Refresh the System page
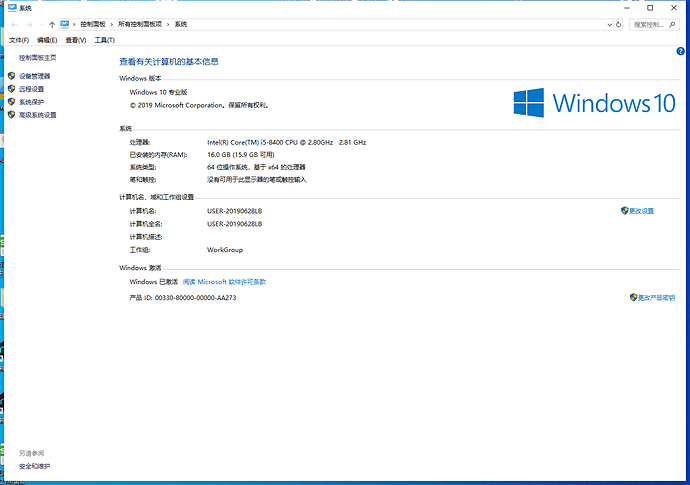The image size is (690, 485). (618, 25)
